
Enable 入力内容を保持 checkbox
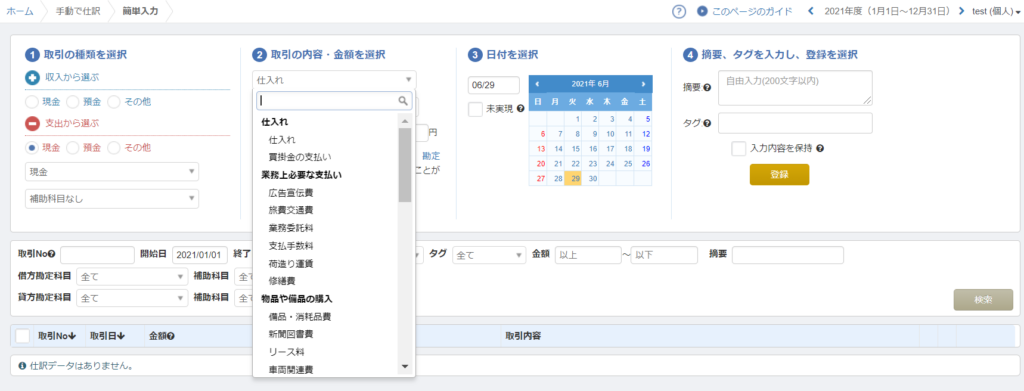[739, 148]
